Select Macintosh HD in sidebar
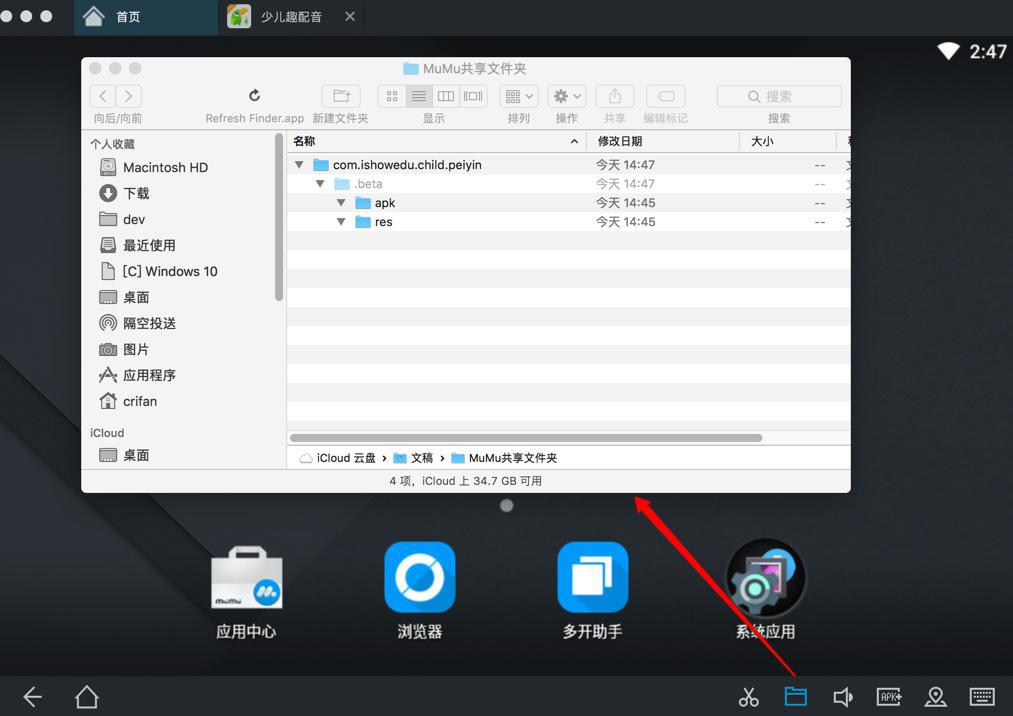 [165, 167]
